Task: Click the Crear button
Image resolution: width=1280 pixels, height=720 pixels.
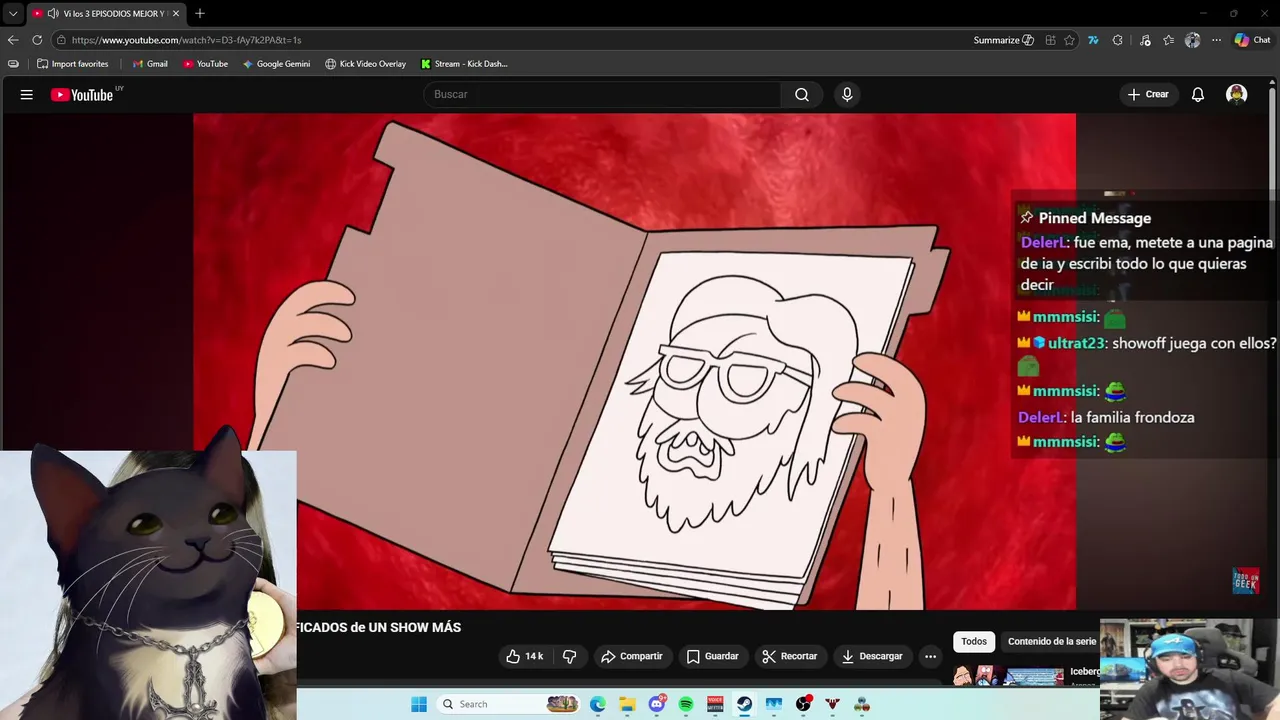Action: point(1148,94)
